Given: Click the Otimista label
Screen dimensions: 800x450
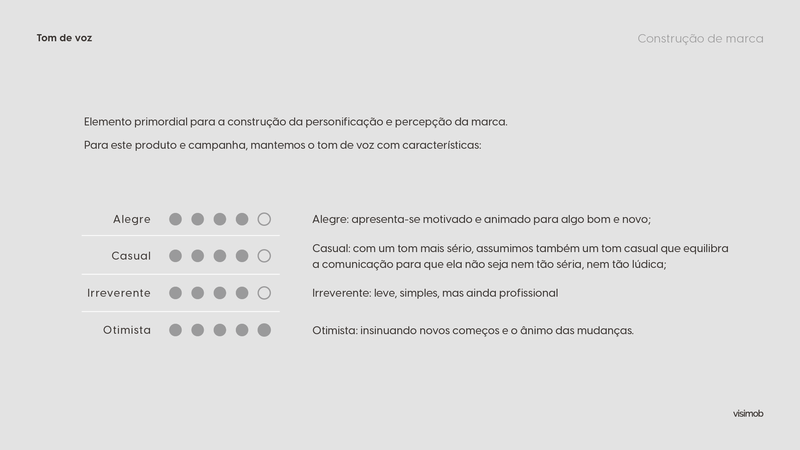Looking at the screenshot, I should coord(127,330).
